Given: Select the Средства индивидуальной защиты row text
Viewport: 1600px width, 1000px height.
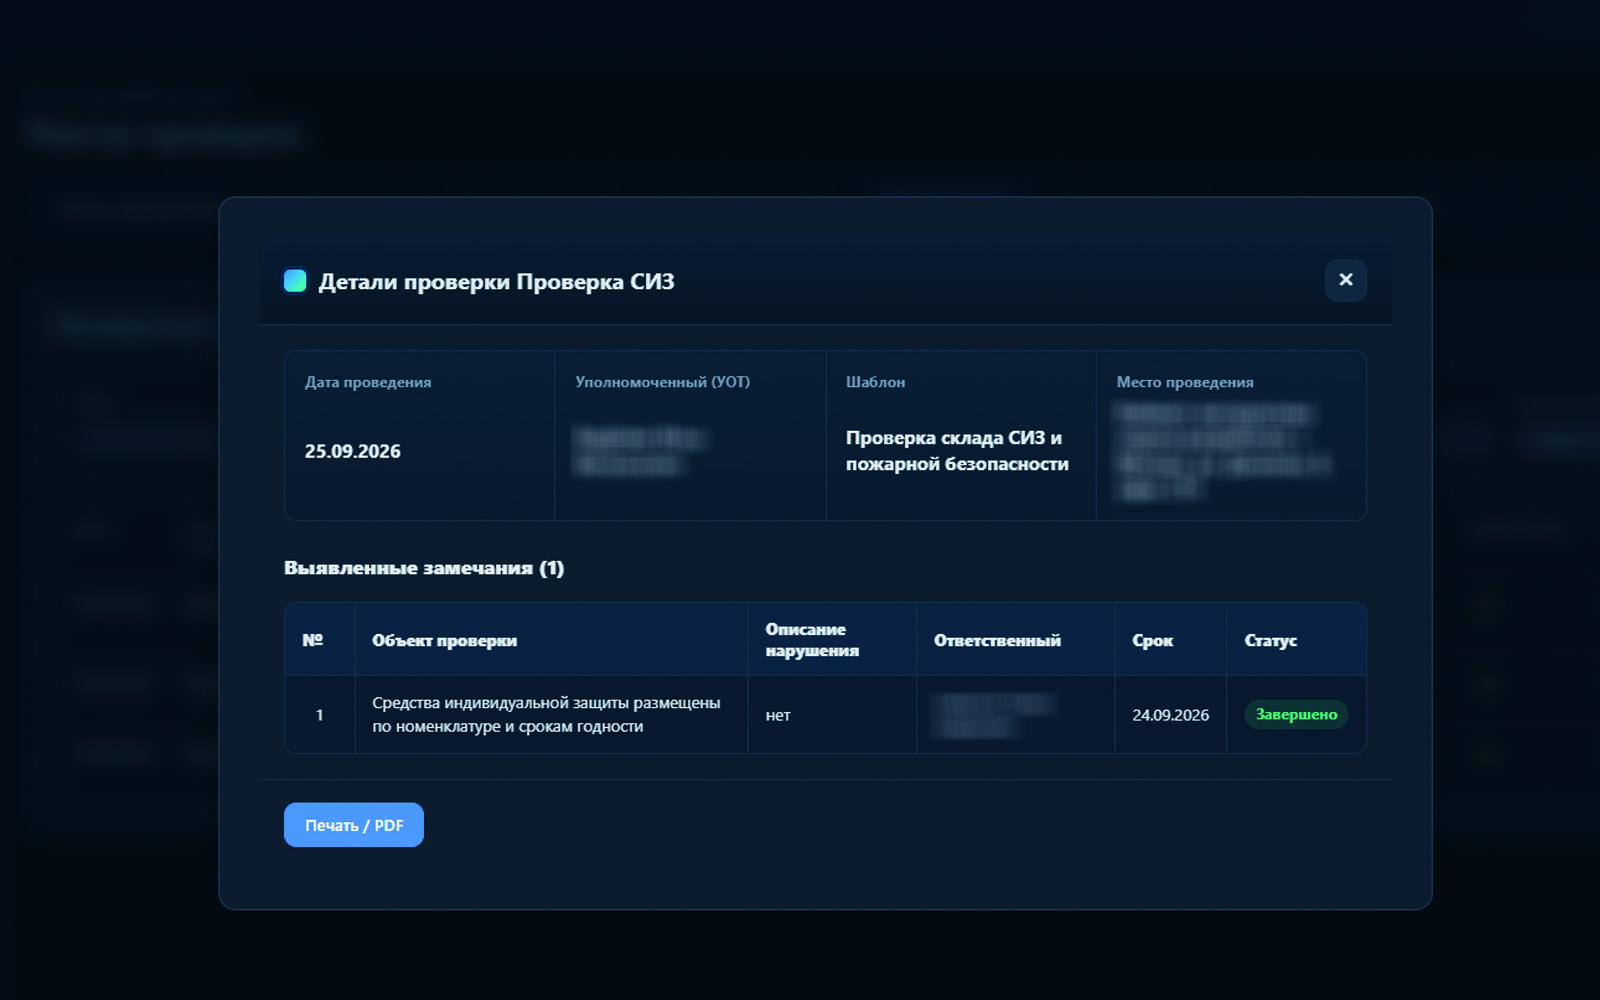Looking at the screenshot, I should pyautogui.click(x=546, y=714).
